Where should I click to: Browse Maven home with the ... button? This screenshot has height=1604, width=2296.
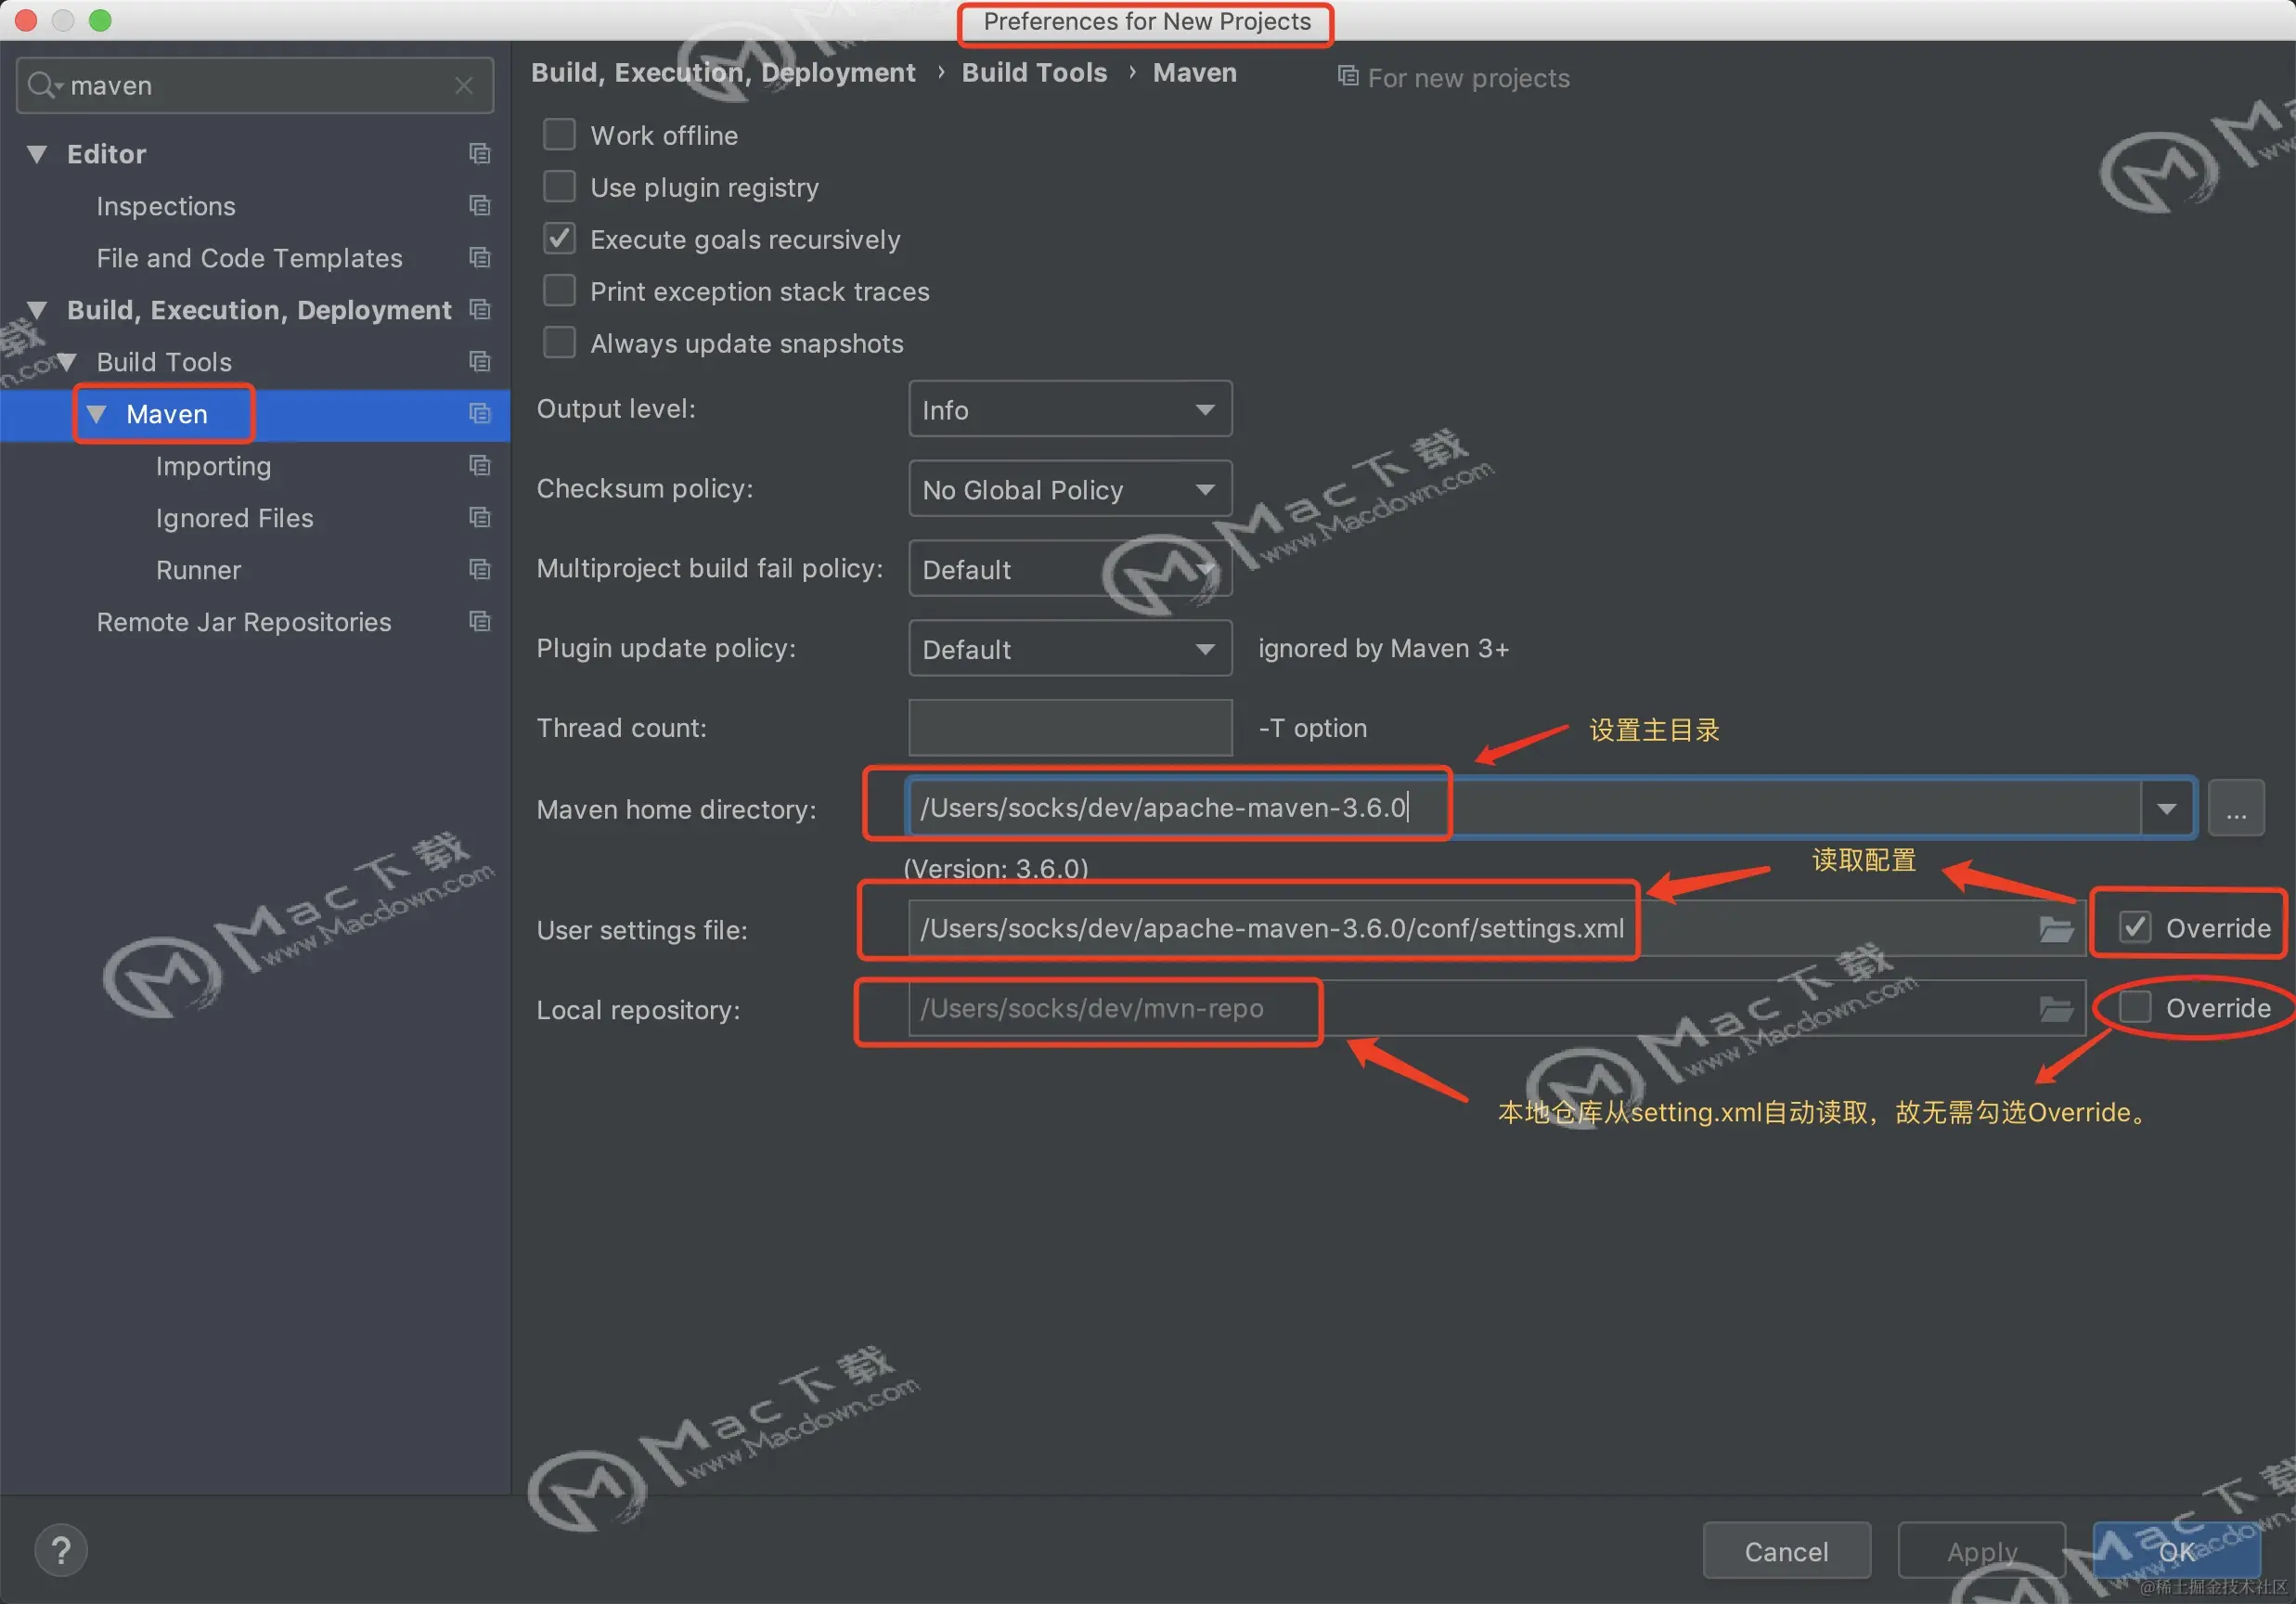2235,808
